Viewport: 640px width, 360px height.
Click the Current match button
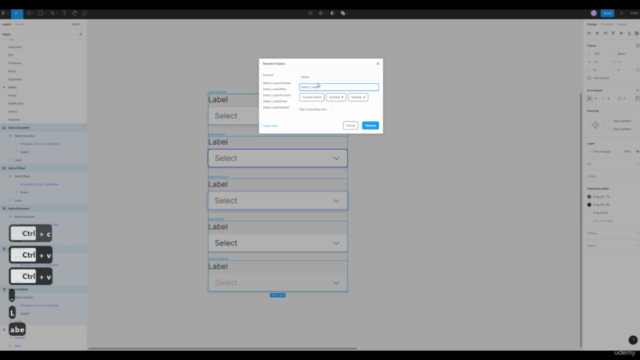(311, 97)
